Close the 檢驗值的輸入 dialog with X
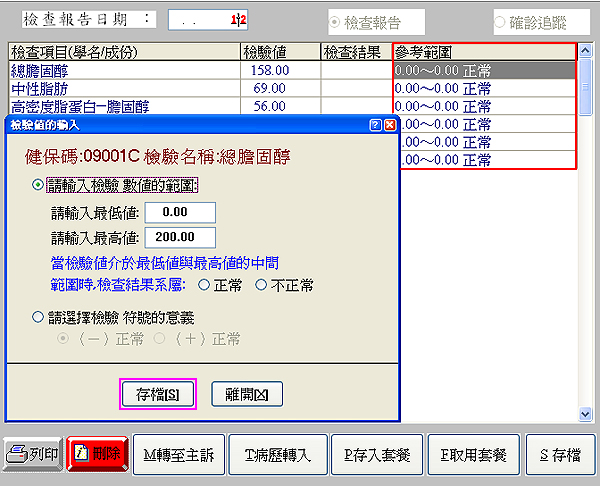The image size is (600, 486). pos(390,125)
